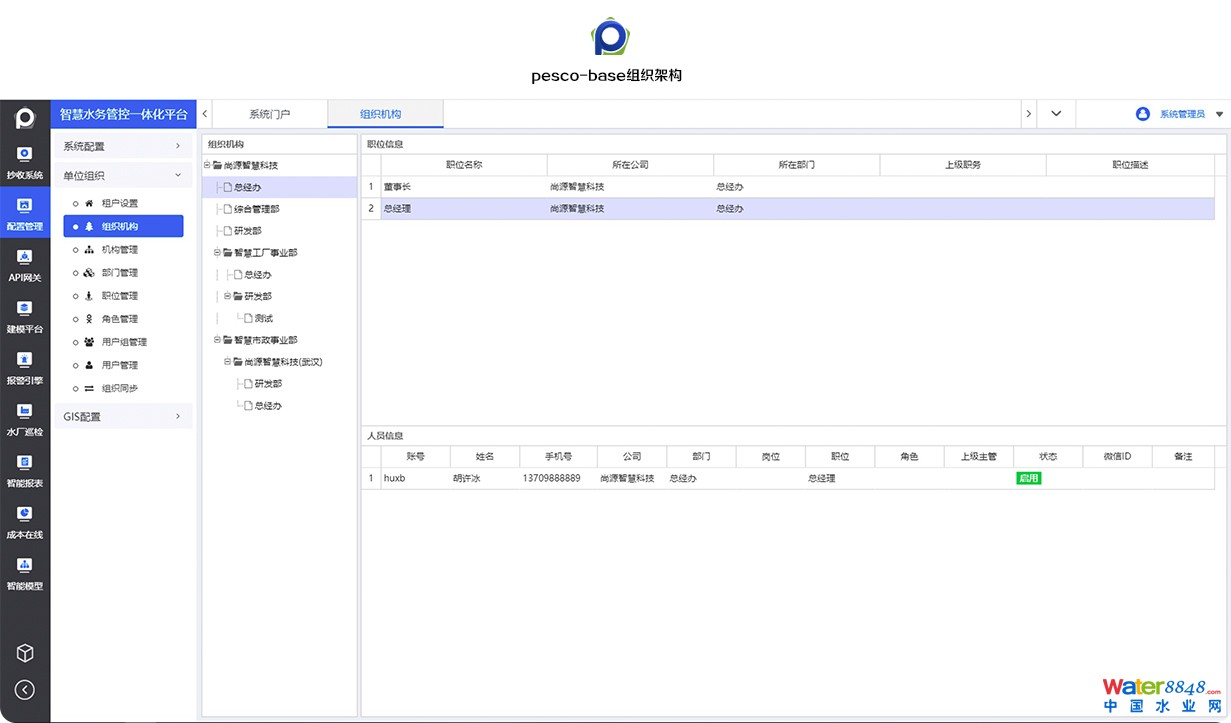Select the API网关 sidebar icon

coord(25,258)
